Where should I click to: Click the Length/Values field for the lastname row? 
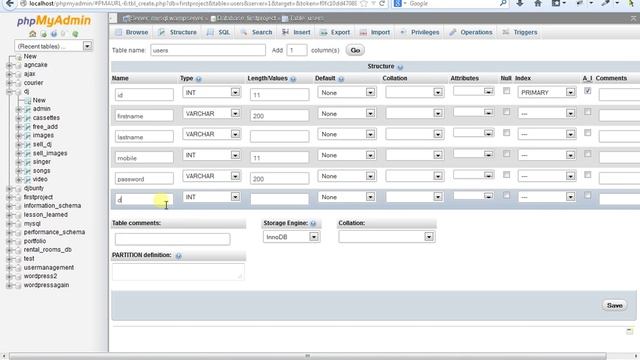tap(280, 136)
